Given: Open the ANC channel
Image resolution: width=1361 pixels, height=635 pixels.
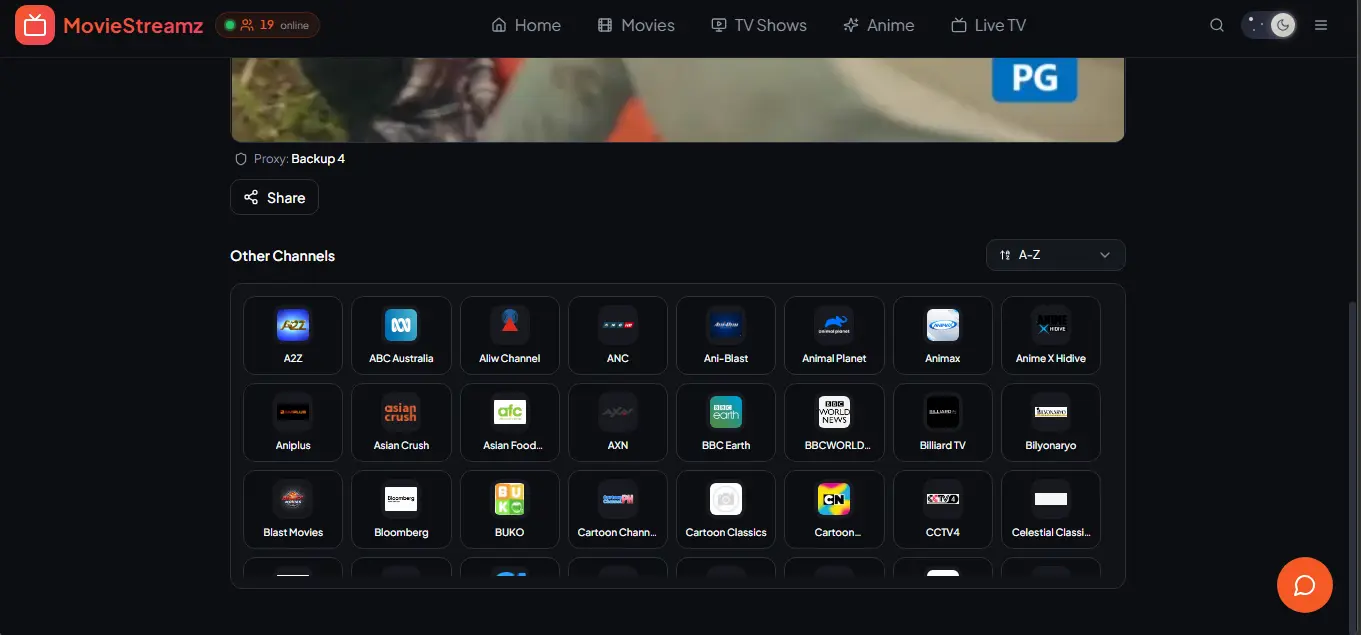Looking at the screenshot, I should coord(618,335).
